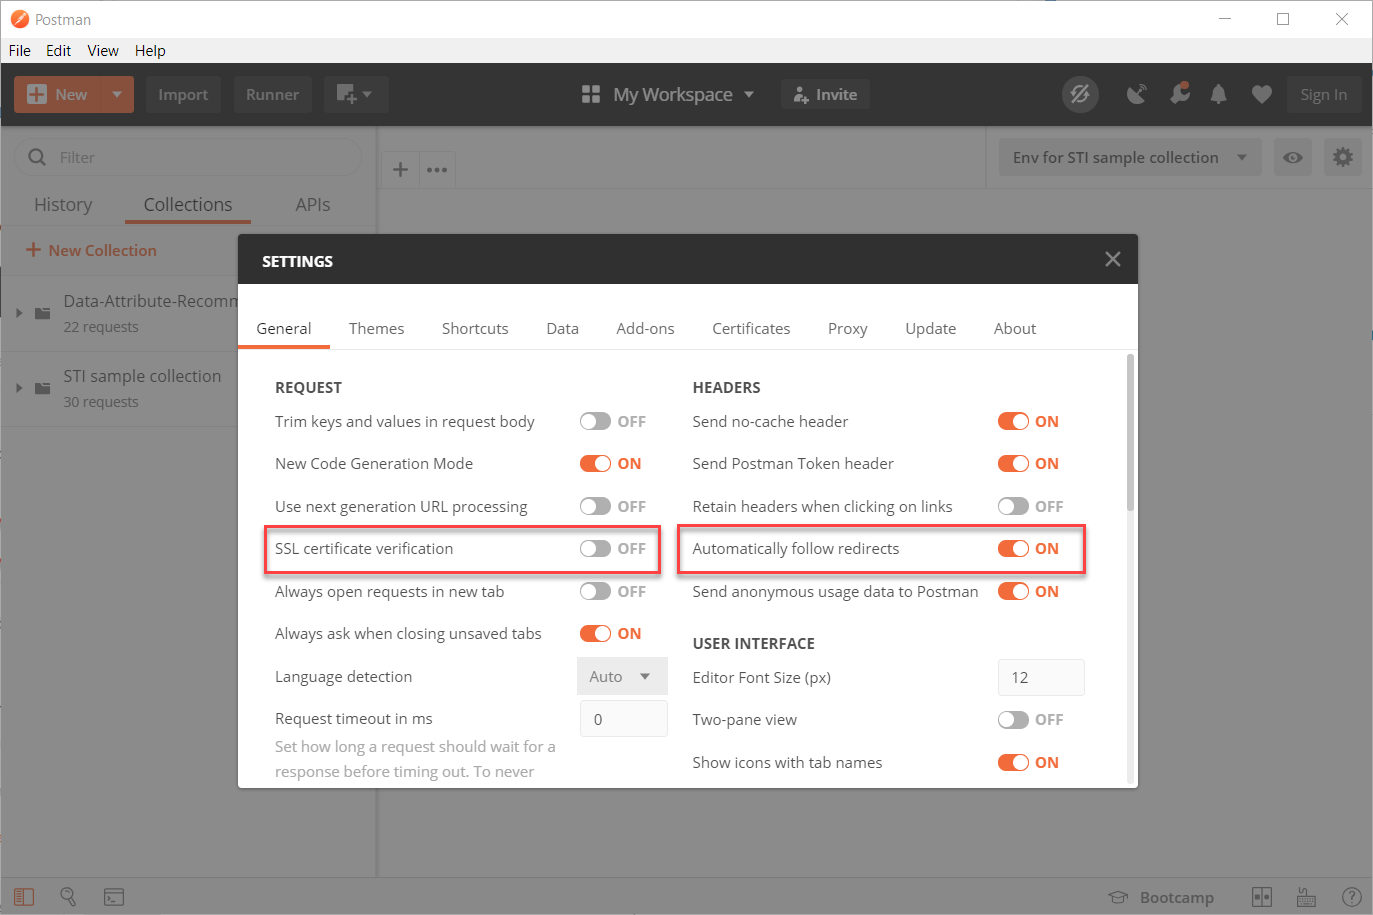Toggle Retain headers when clicking on links
Viewport: 1373px width, 915px height.
click(x=1013, y=506)
